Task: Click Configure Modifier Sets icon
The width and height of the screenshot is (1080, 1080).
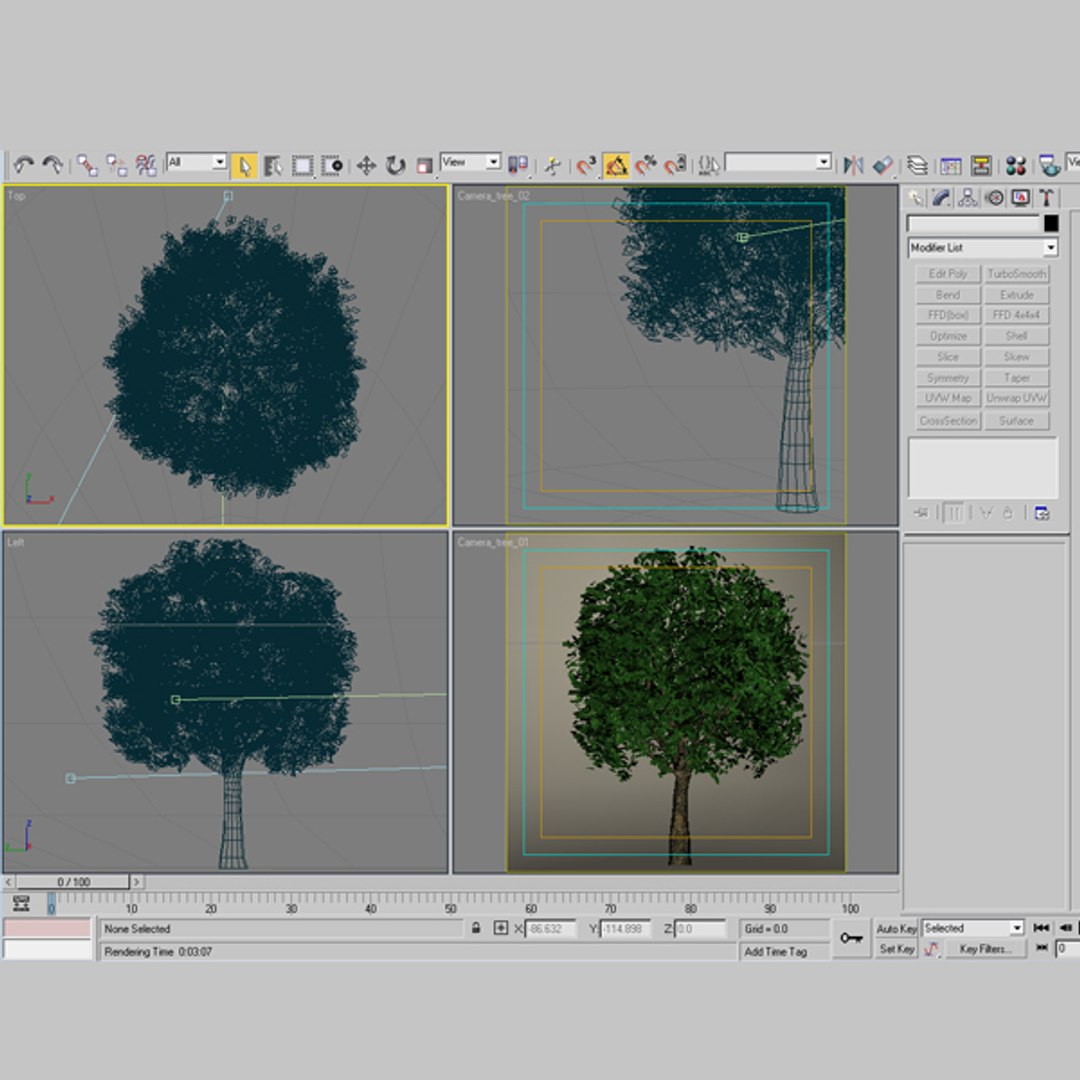Action: tap(1041, 513)
